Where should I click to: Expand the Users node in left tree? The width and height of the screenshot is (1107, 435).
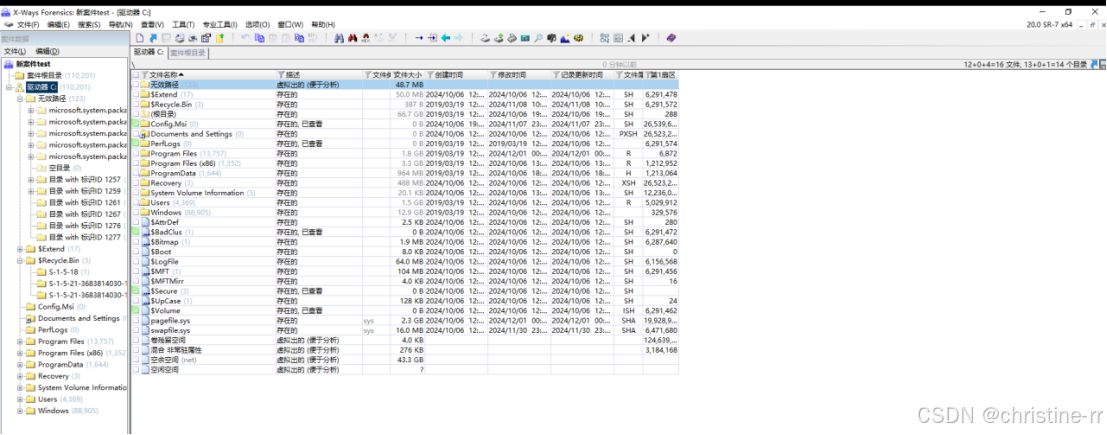(20, 400)
